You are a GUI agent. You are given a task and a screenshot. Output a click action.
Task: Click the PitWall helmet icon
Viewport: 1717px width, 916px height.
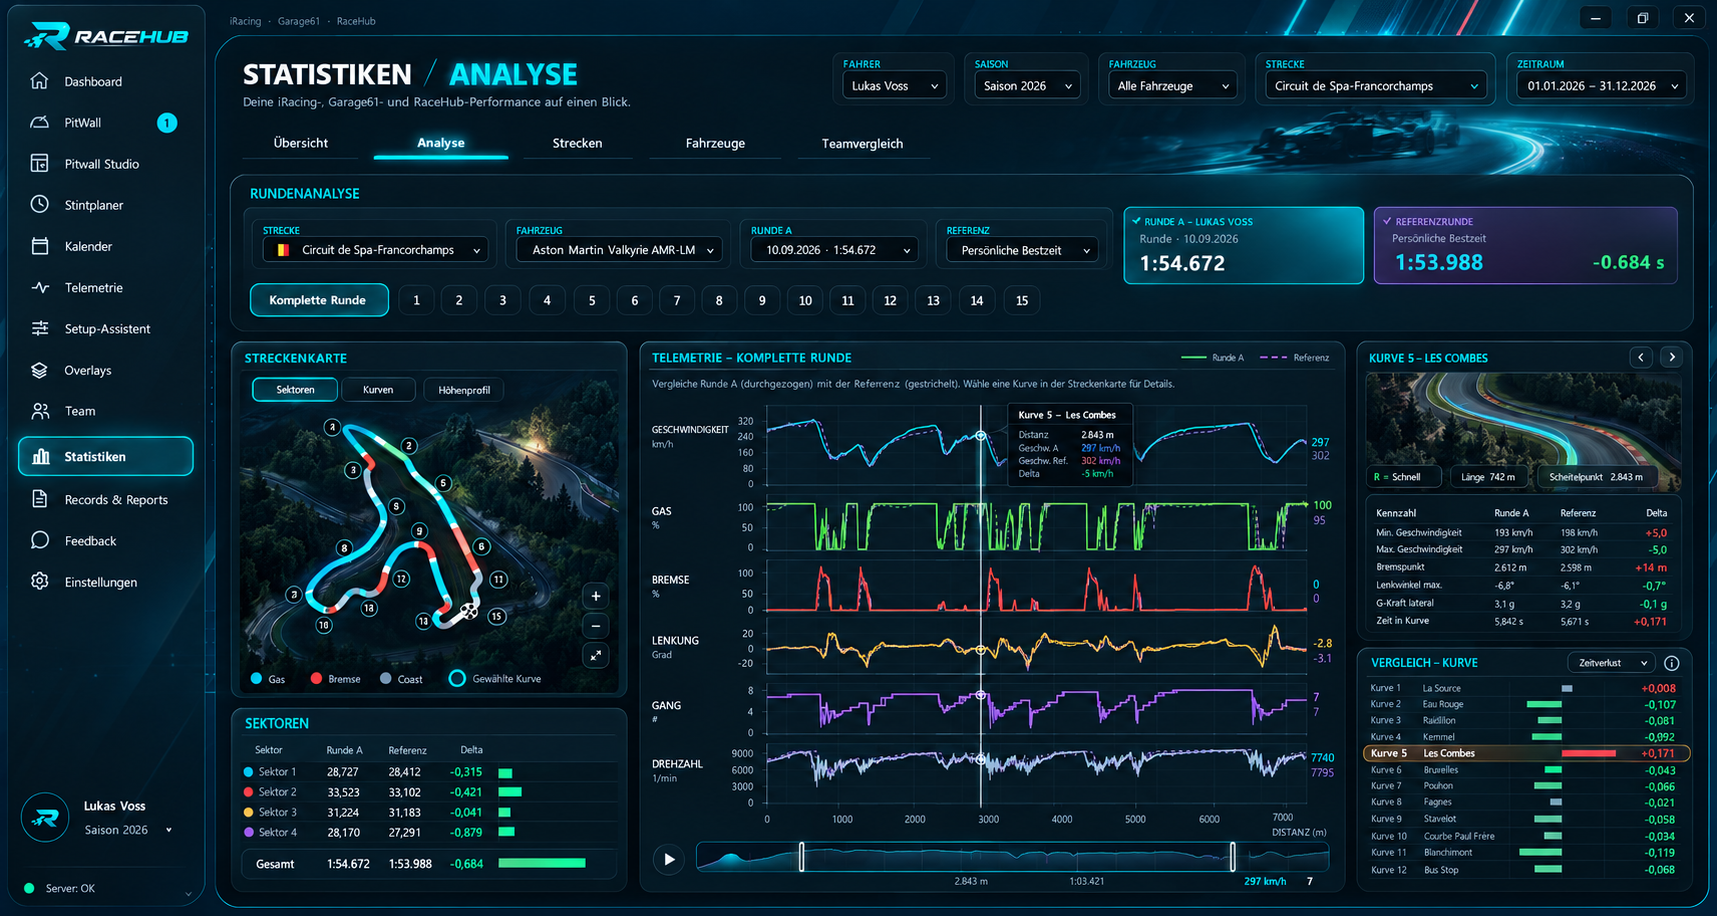(39, 122)
